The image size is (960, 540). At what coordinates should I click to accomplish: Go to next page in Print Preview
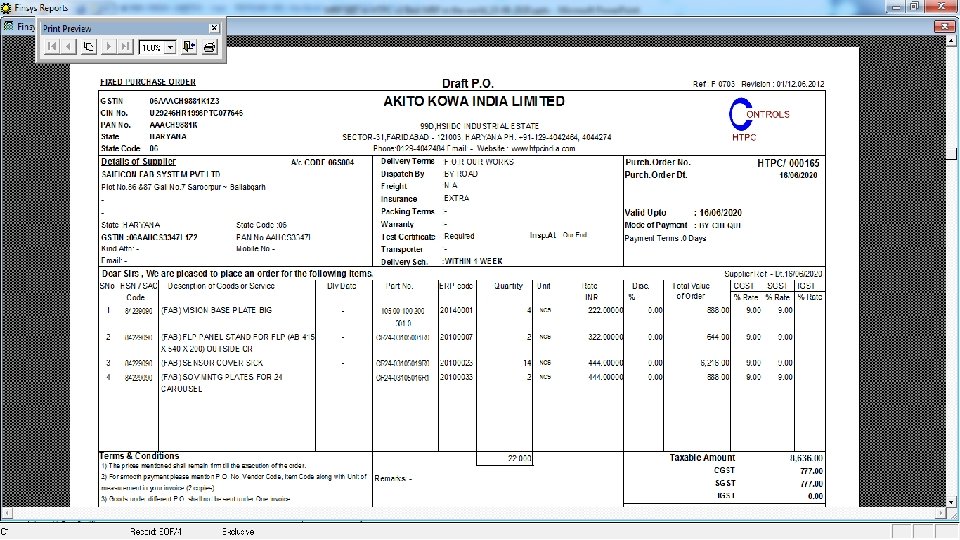click(108, 47)
